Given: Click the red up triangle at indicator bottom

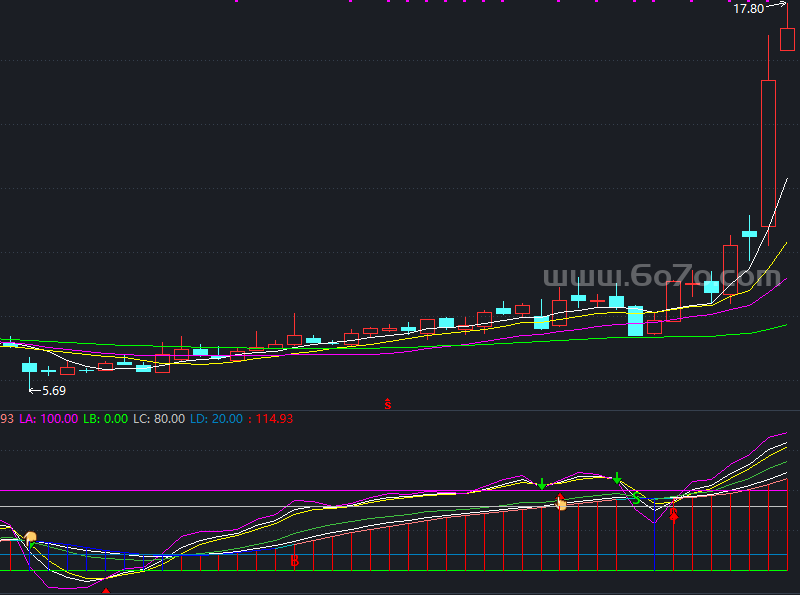Looking at the screenshot, I should pos(106,590).
